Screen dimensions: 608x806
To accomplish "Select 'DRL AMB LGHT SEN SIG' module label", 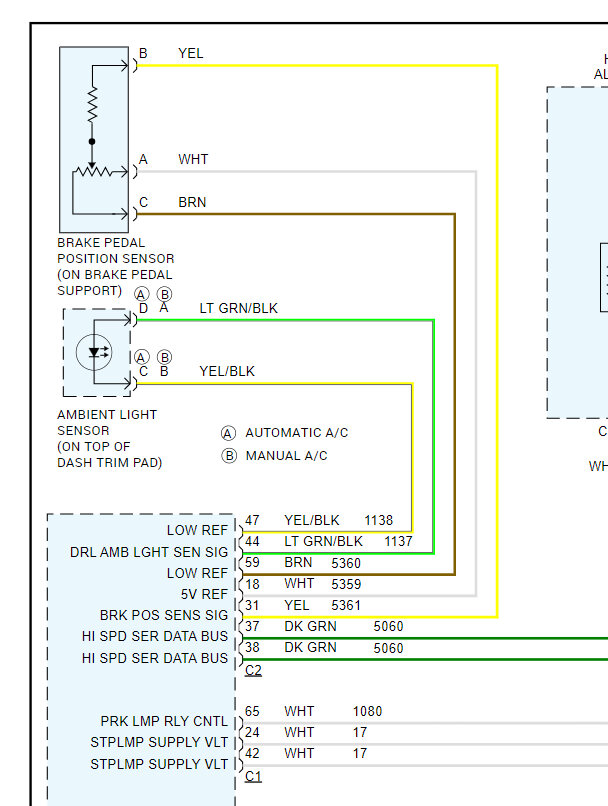I will pos(149,552).
